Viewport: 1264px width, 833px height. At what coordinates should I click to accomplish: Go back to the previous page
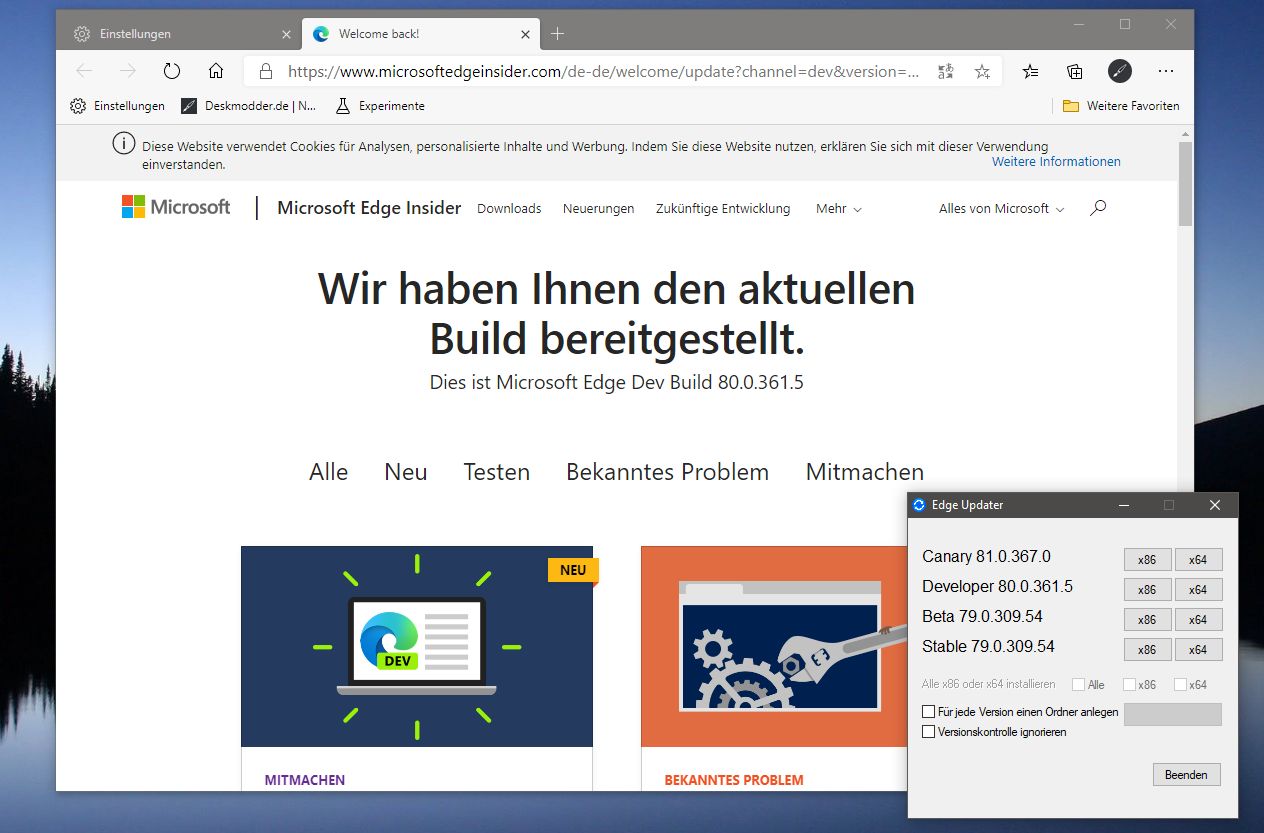click(84, 71)
